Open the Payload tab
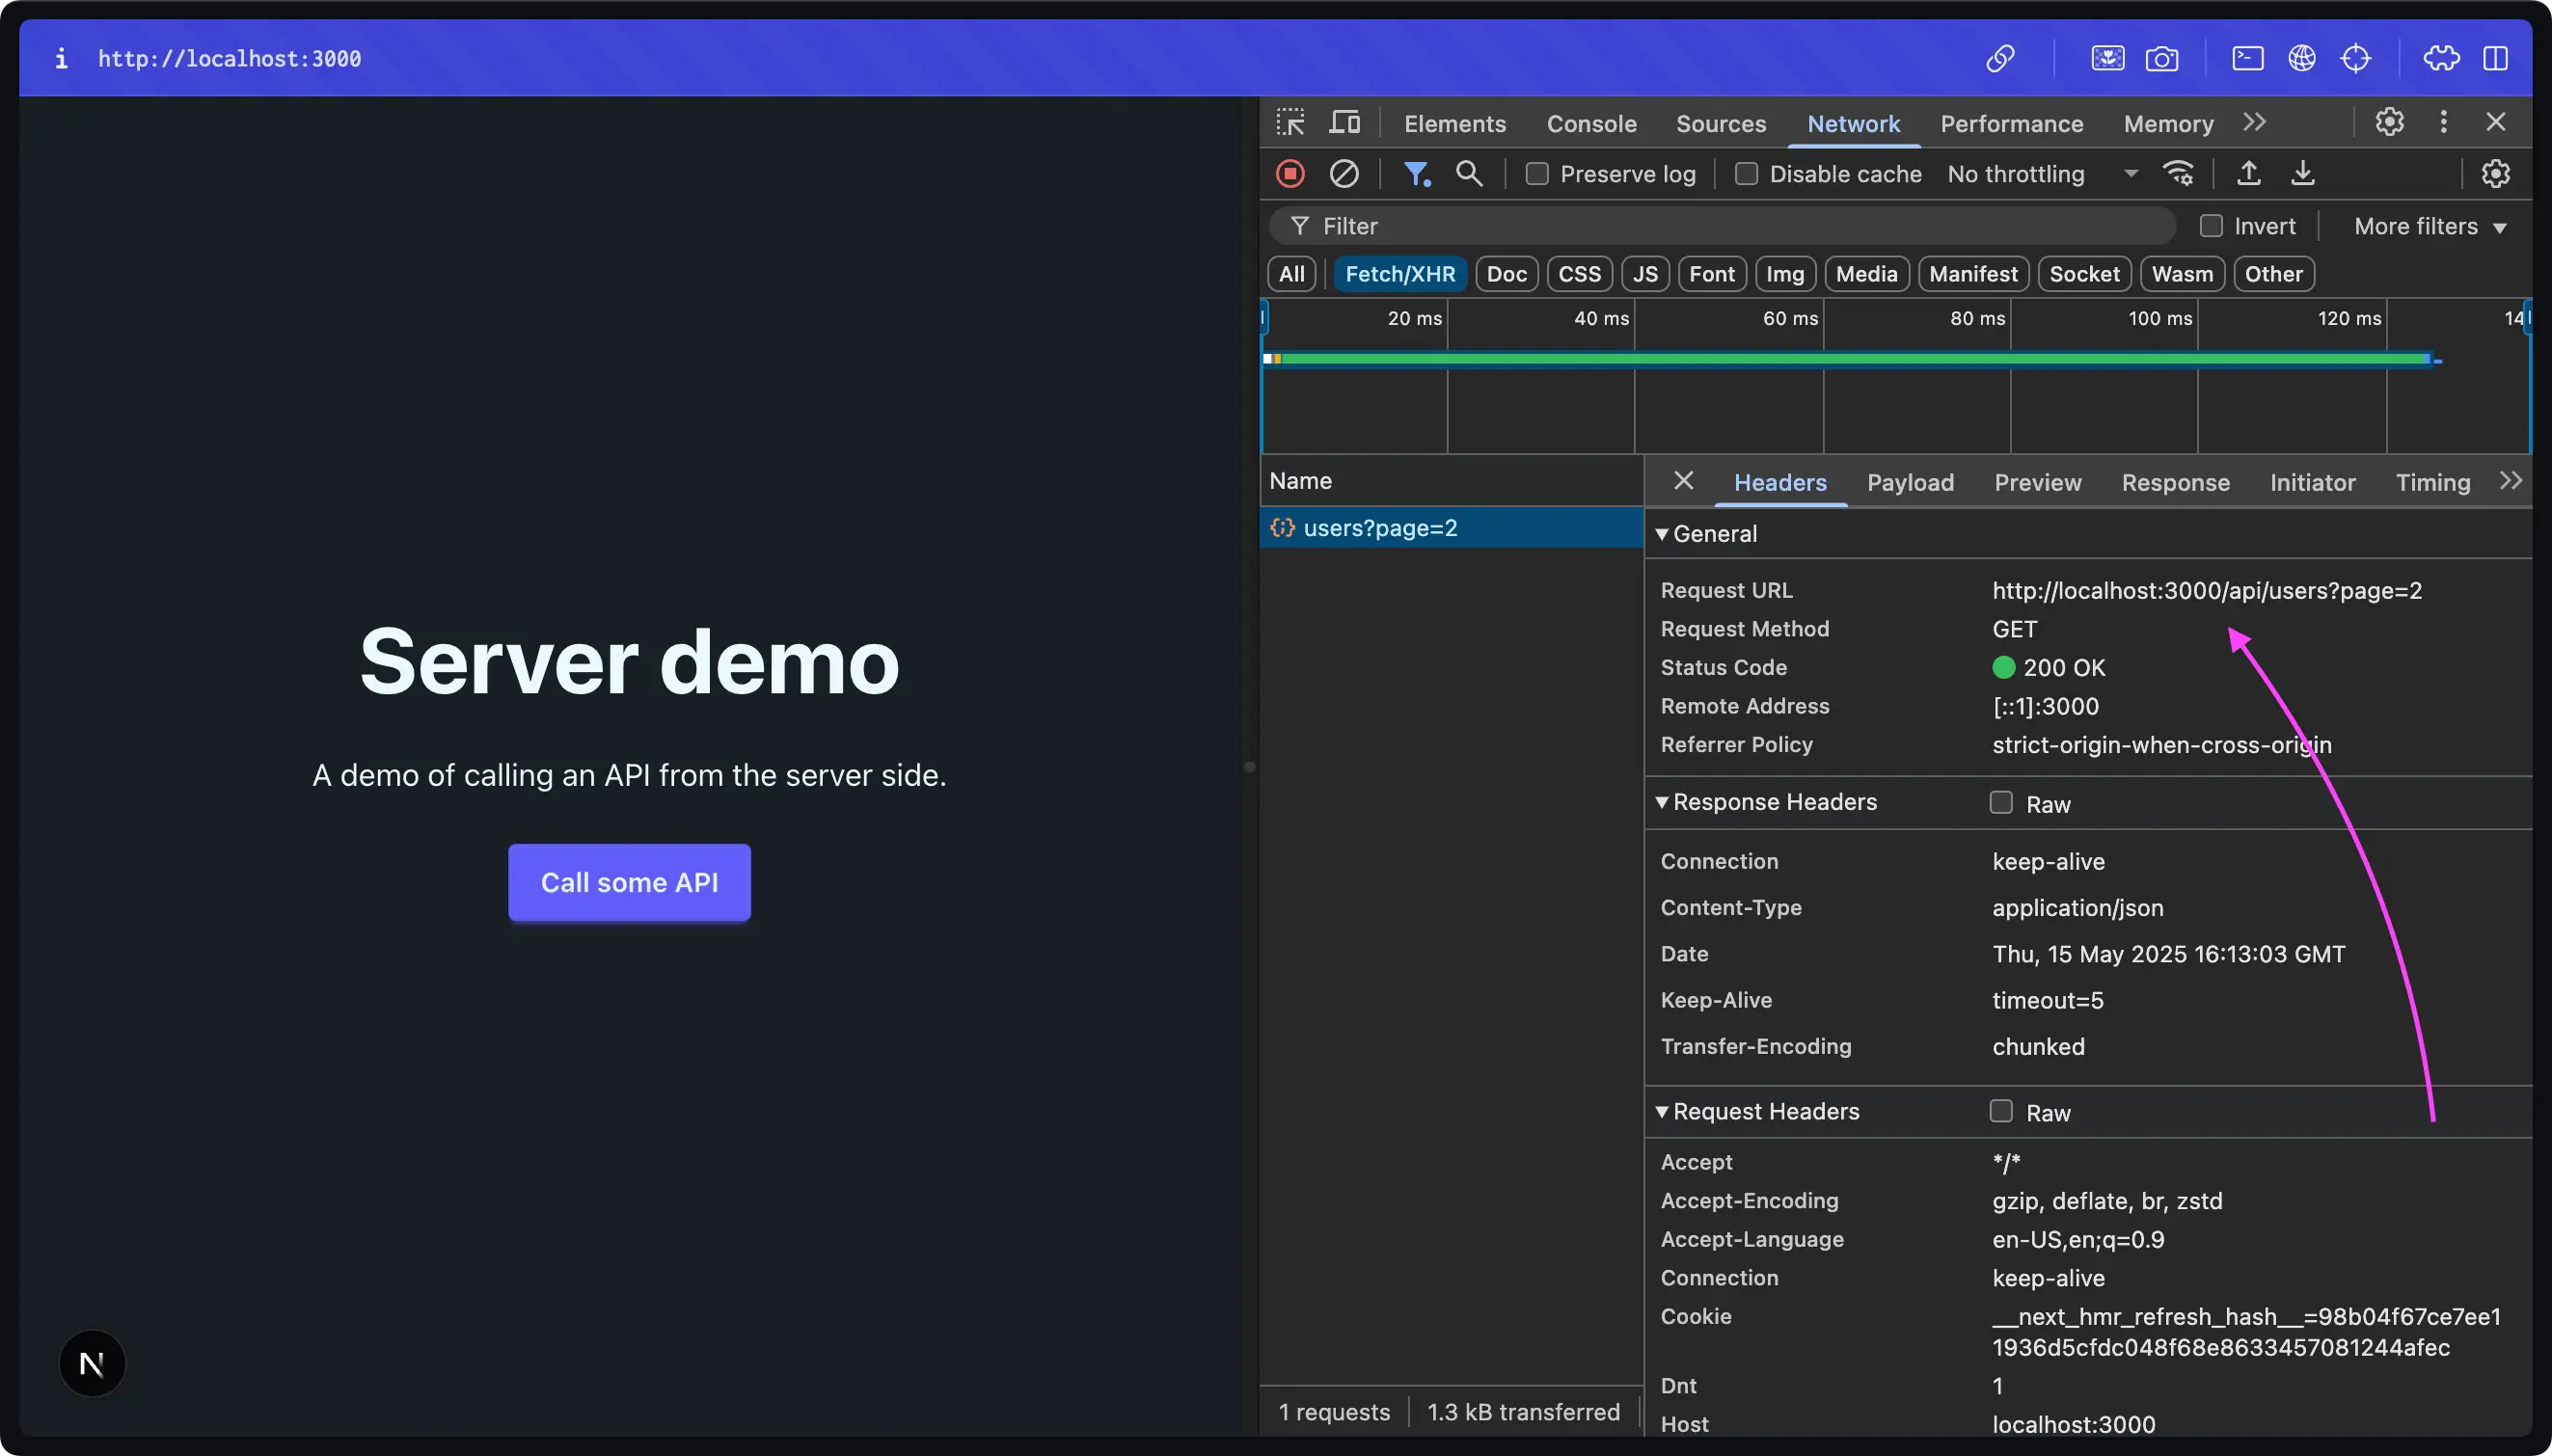Image resolution: width=2552 pixels, height=1456 pixels. [1910, 483]
